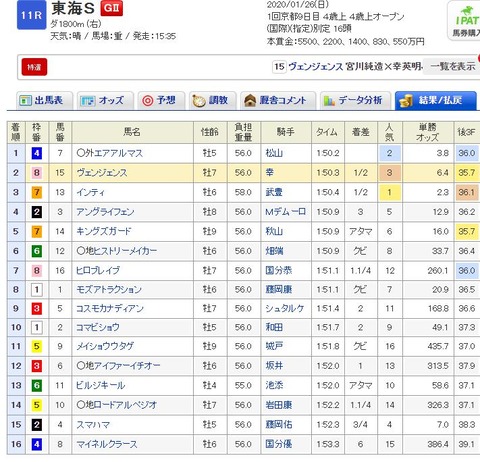Image resolution: width=480 pixels, height=462 pixels.
Task: Open the 出馬表 tab
Action: [45, 100]
